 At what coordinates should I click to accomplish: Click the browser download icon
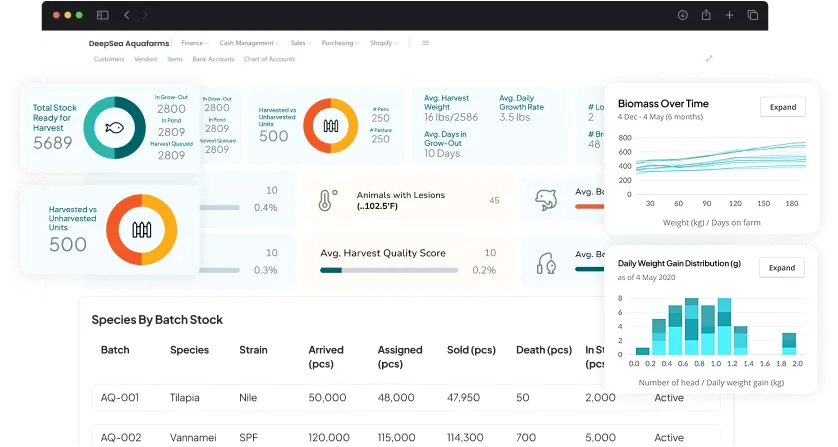tap(683, 15)
